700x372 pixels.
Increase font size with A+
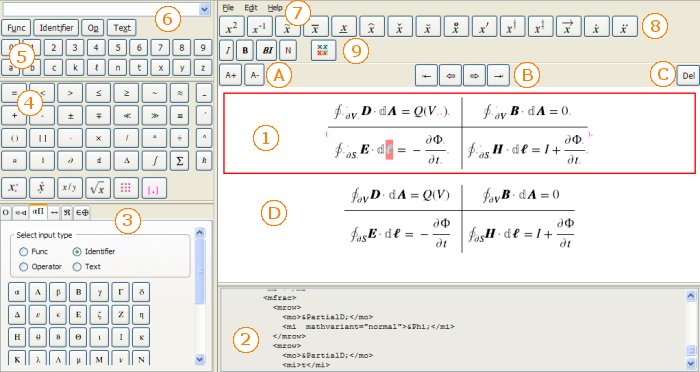point(230,75)
